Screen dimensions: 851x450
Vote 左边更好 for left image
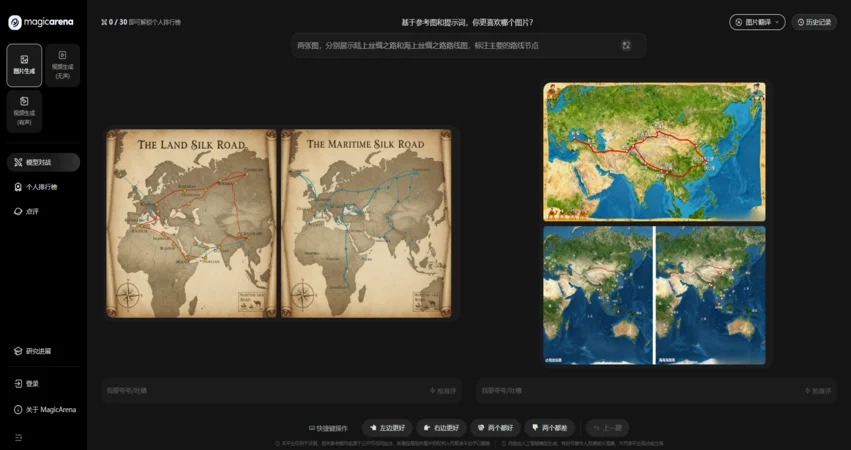pos(386,428)
